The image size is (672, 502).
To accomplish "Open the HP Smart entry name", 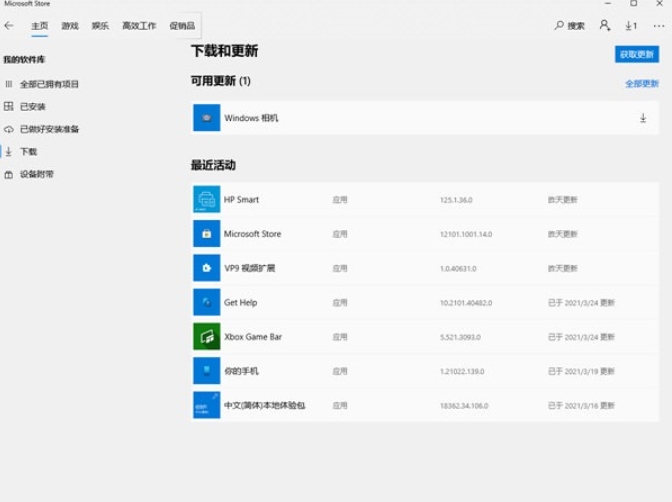I will (241, 199).
